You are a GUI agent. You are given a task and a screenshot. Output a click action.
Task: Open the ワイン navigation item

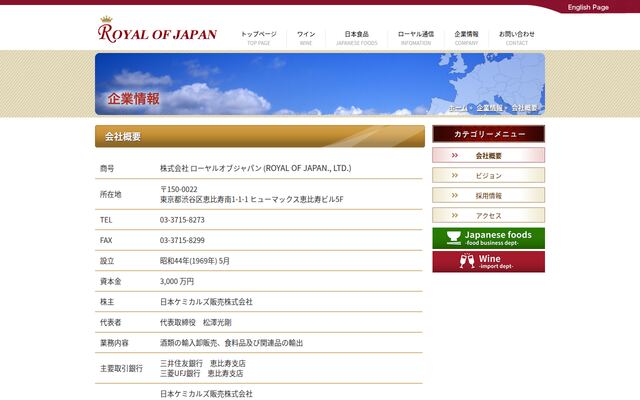[x=306, y=38]
